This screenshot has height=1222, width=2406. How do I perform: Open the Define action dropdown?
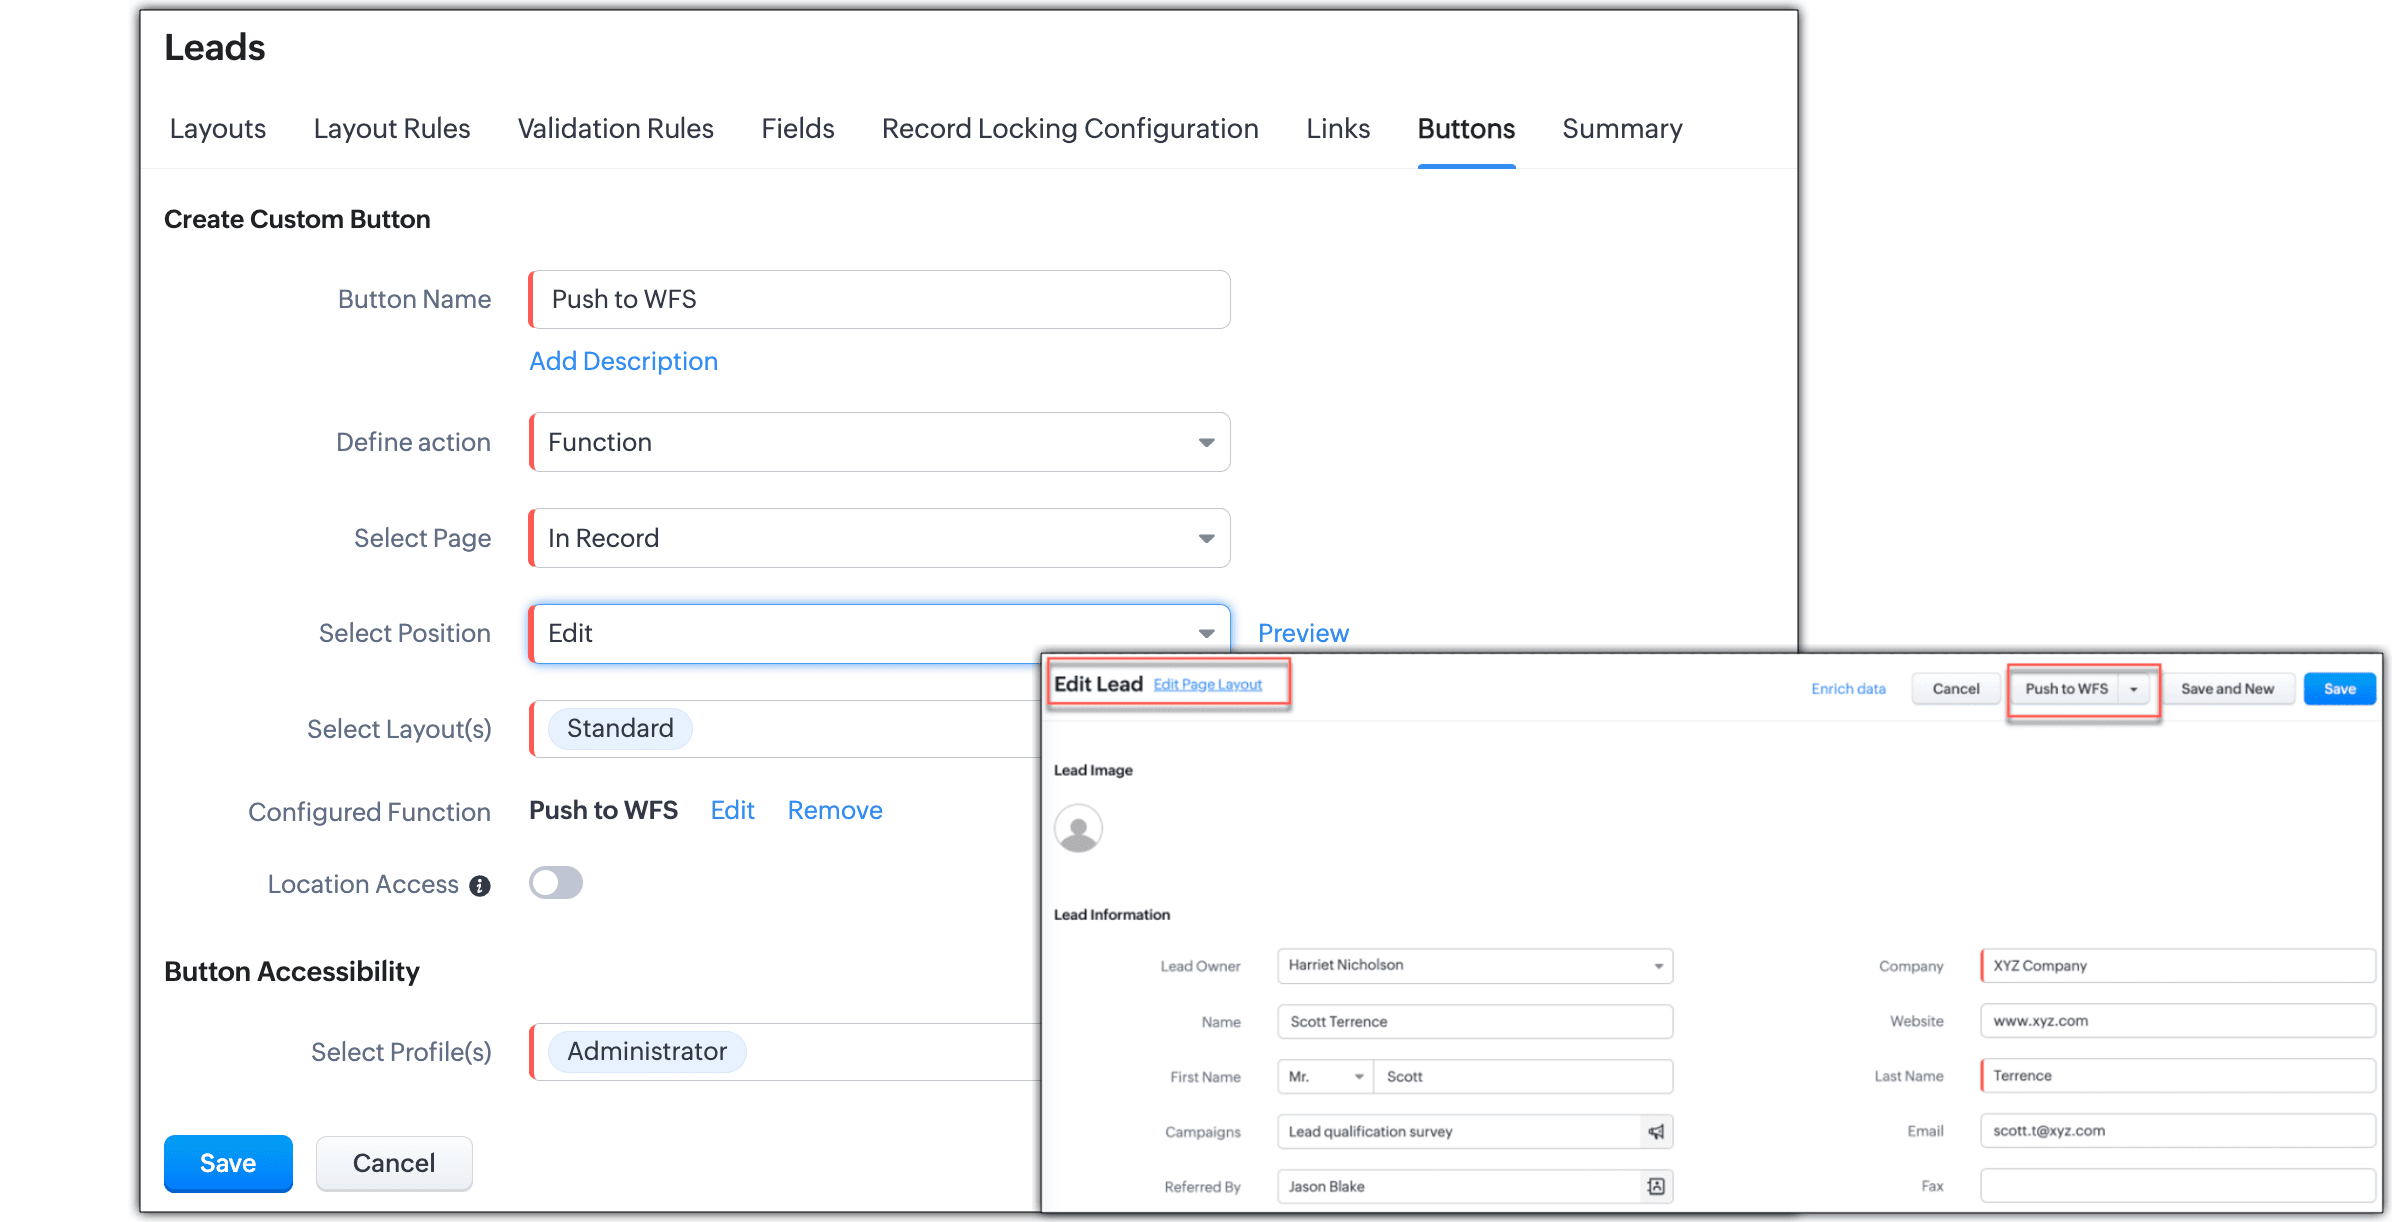coord(880,442)
